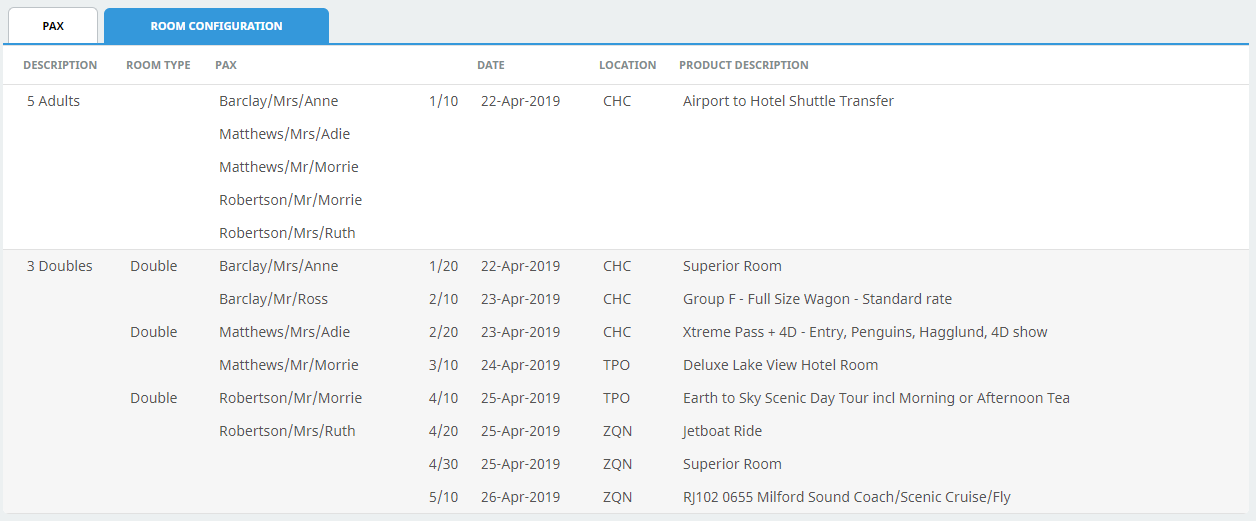The image size is (1256, 521).
Task: Click the Description column header
Action: 60,65
